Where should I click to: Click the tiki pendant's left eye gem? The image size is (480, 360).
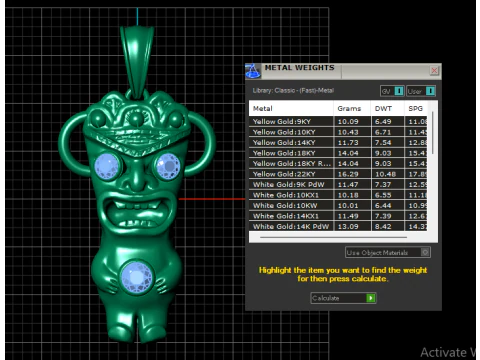tap(107, 166)
